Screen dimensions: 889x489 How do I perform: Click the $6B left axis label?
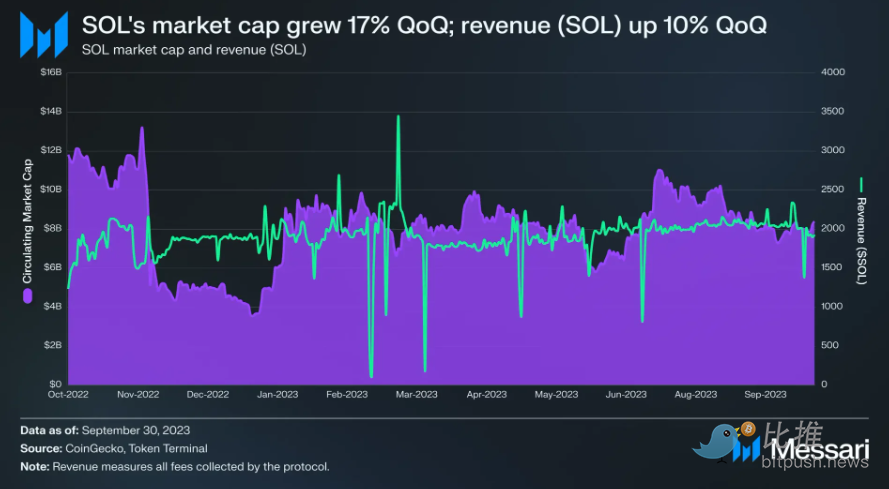[53, 267]
